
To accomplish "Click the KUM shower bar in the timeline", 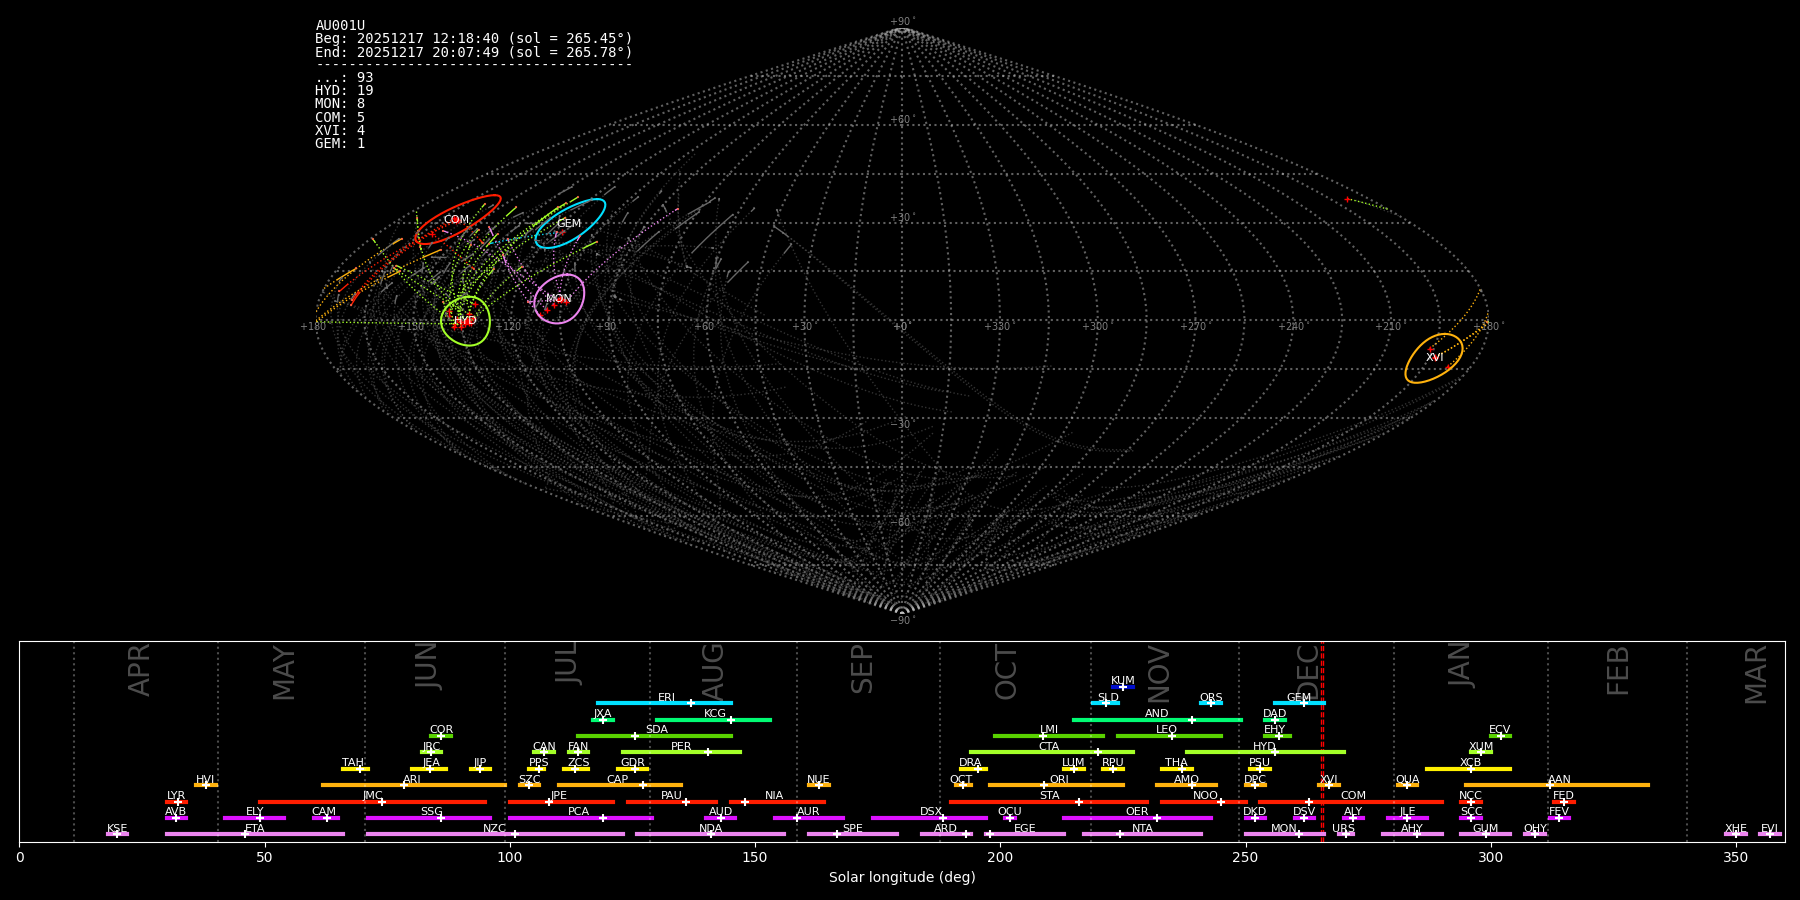I will (x=1123, y=687).
